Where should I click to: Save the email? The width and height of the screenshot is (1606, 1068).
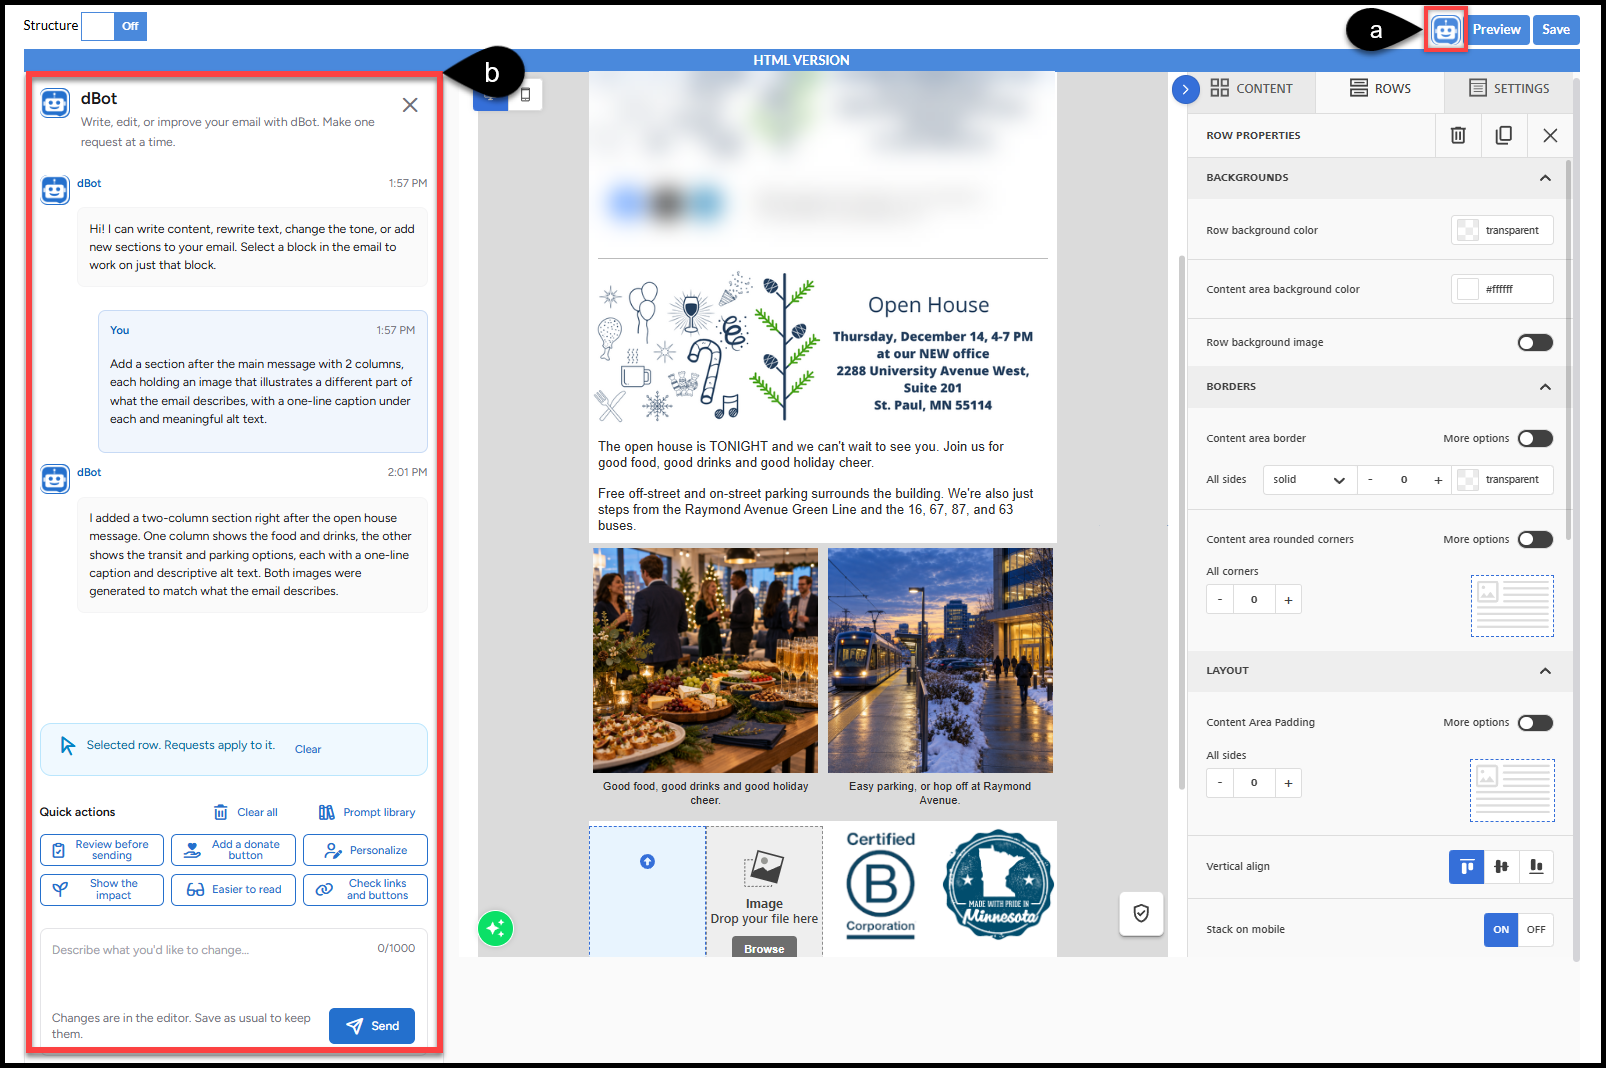tap(1555, 30)
